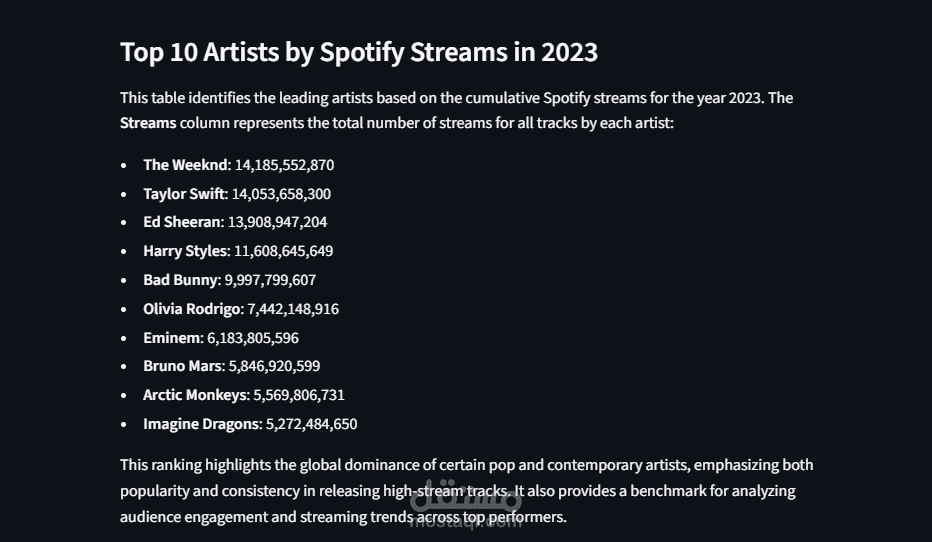
Task: Click The Weeknd's stream count 14,185,552,870
Action: click(x=284, y=165)
